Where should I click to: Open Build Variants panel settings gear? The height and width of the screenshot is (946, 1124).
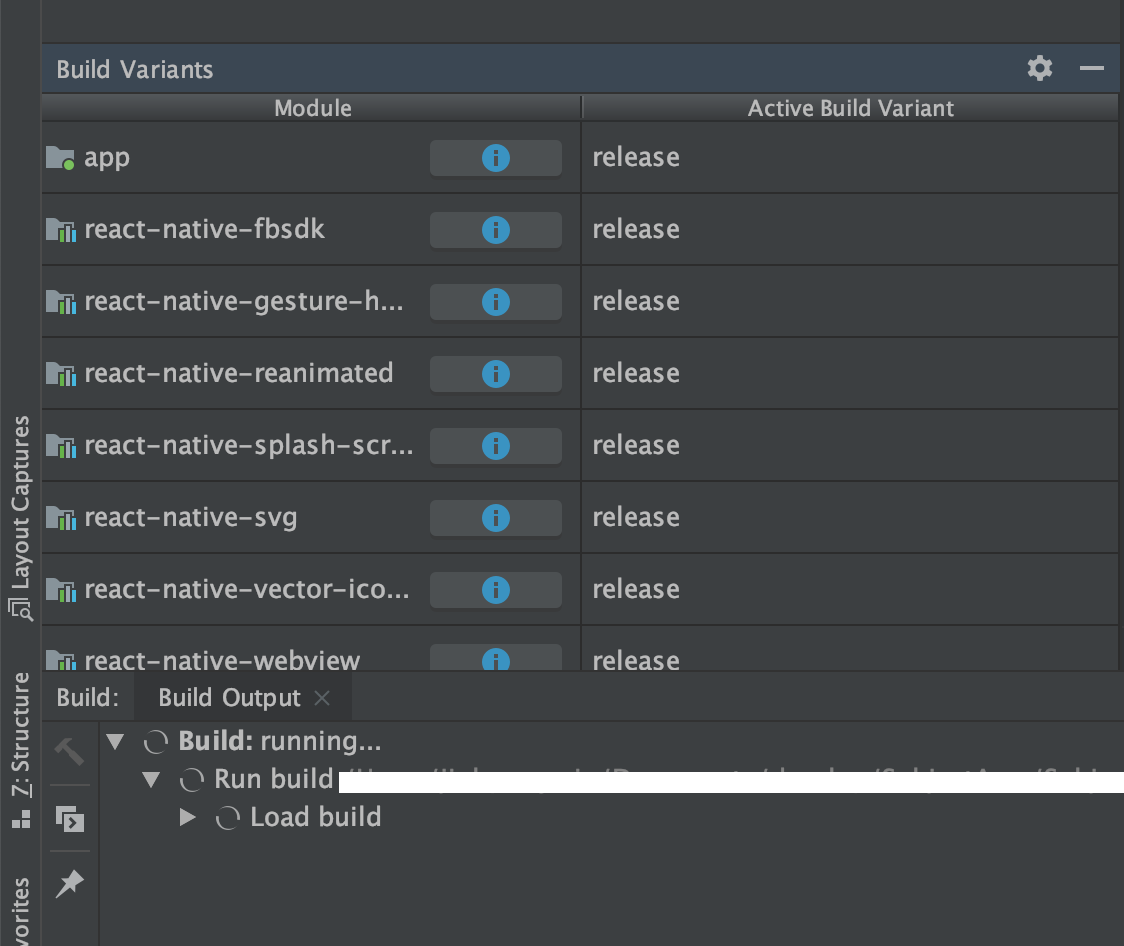coord(1039,69)
